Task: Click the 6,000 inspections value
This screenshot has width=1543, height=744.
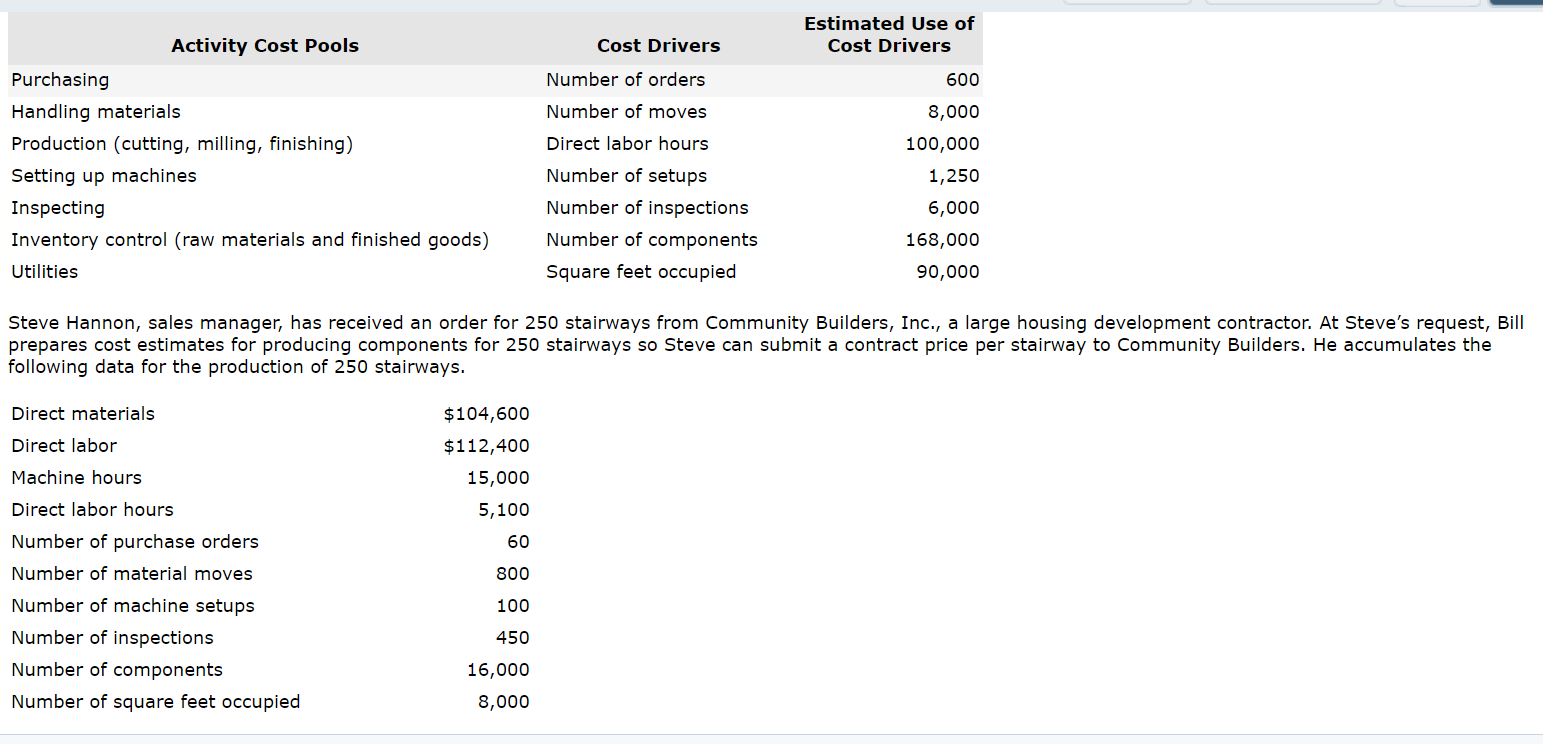Action: coord(955,207)
